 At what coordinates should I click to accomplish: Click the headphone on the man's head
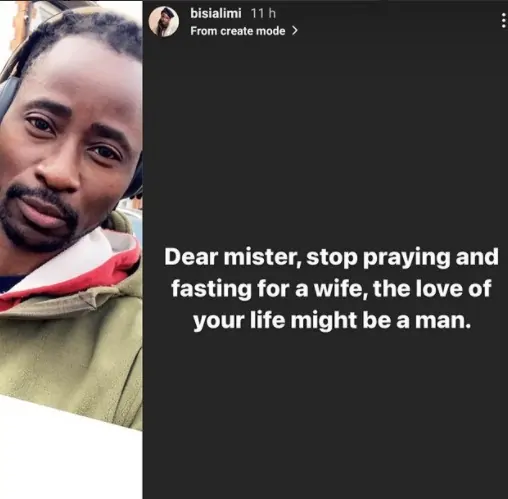coord(8,97)
